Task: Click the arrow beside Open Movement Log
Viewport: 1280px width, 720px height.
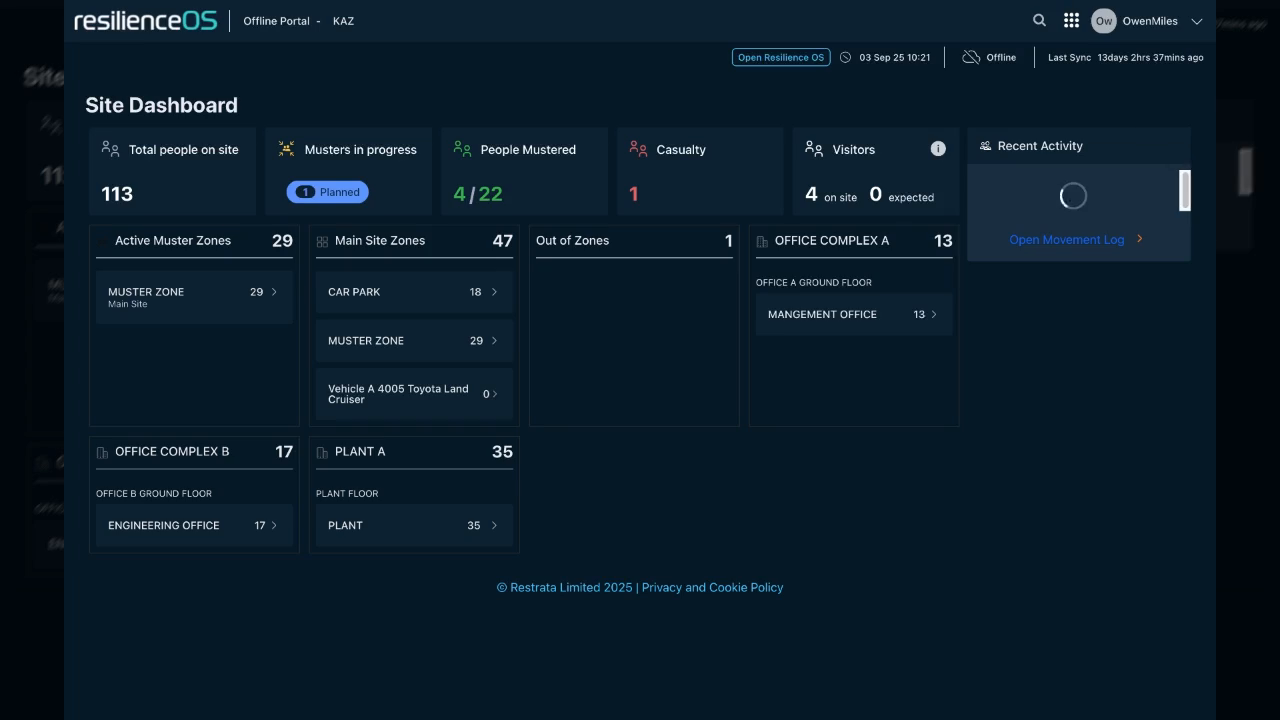Action: pyautogui.click(x=1139, y=239)
